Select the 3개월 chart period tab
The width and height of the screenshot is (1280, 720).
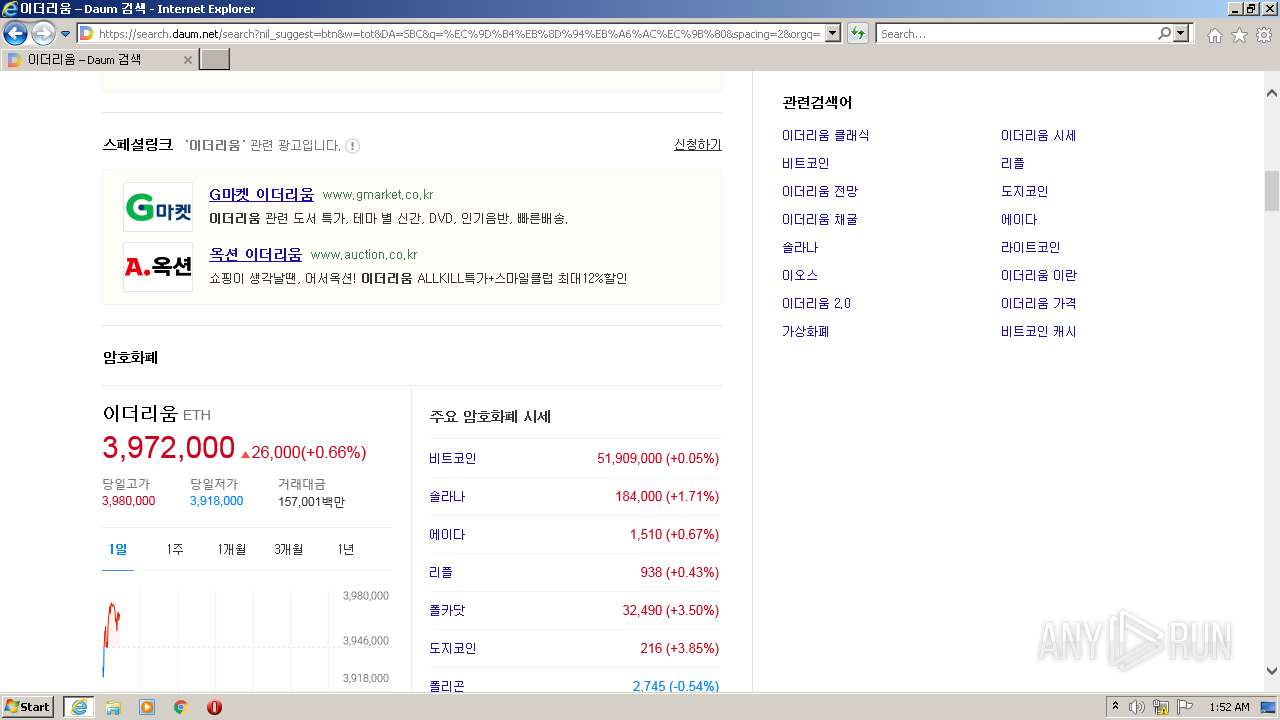pos(289,549)
